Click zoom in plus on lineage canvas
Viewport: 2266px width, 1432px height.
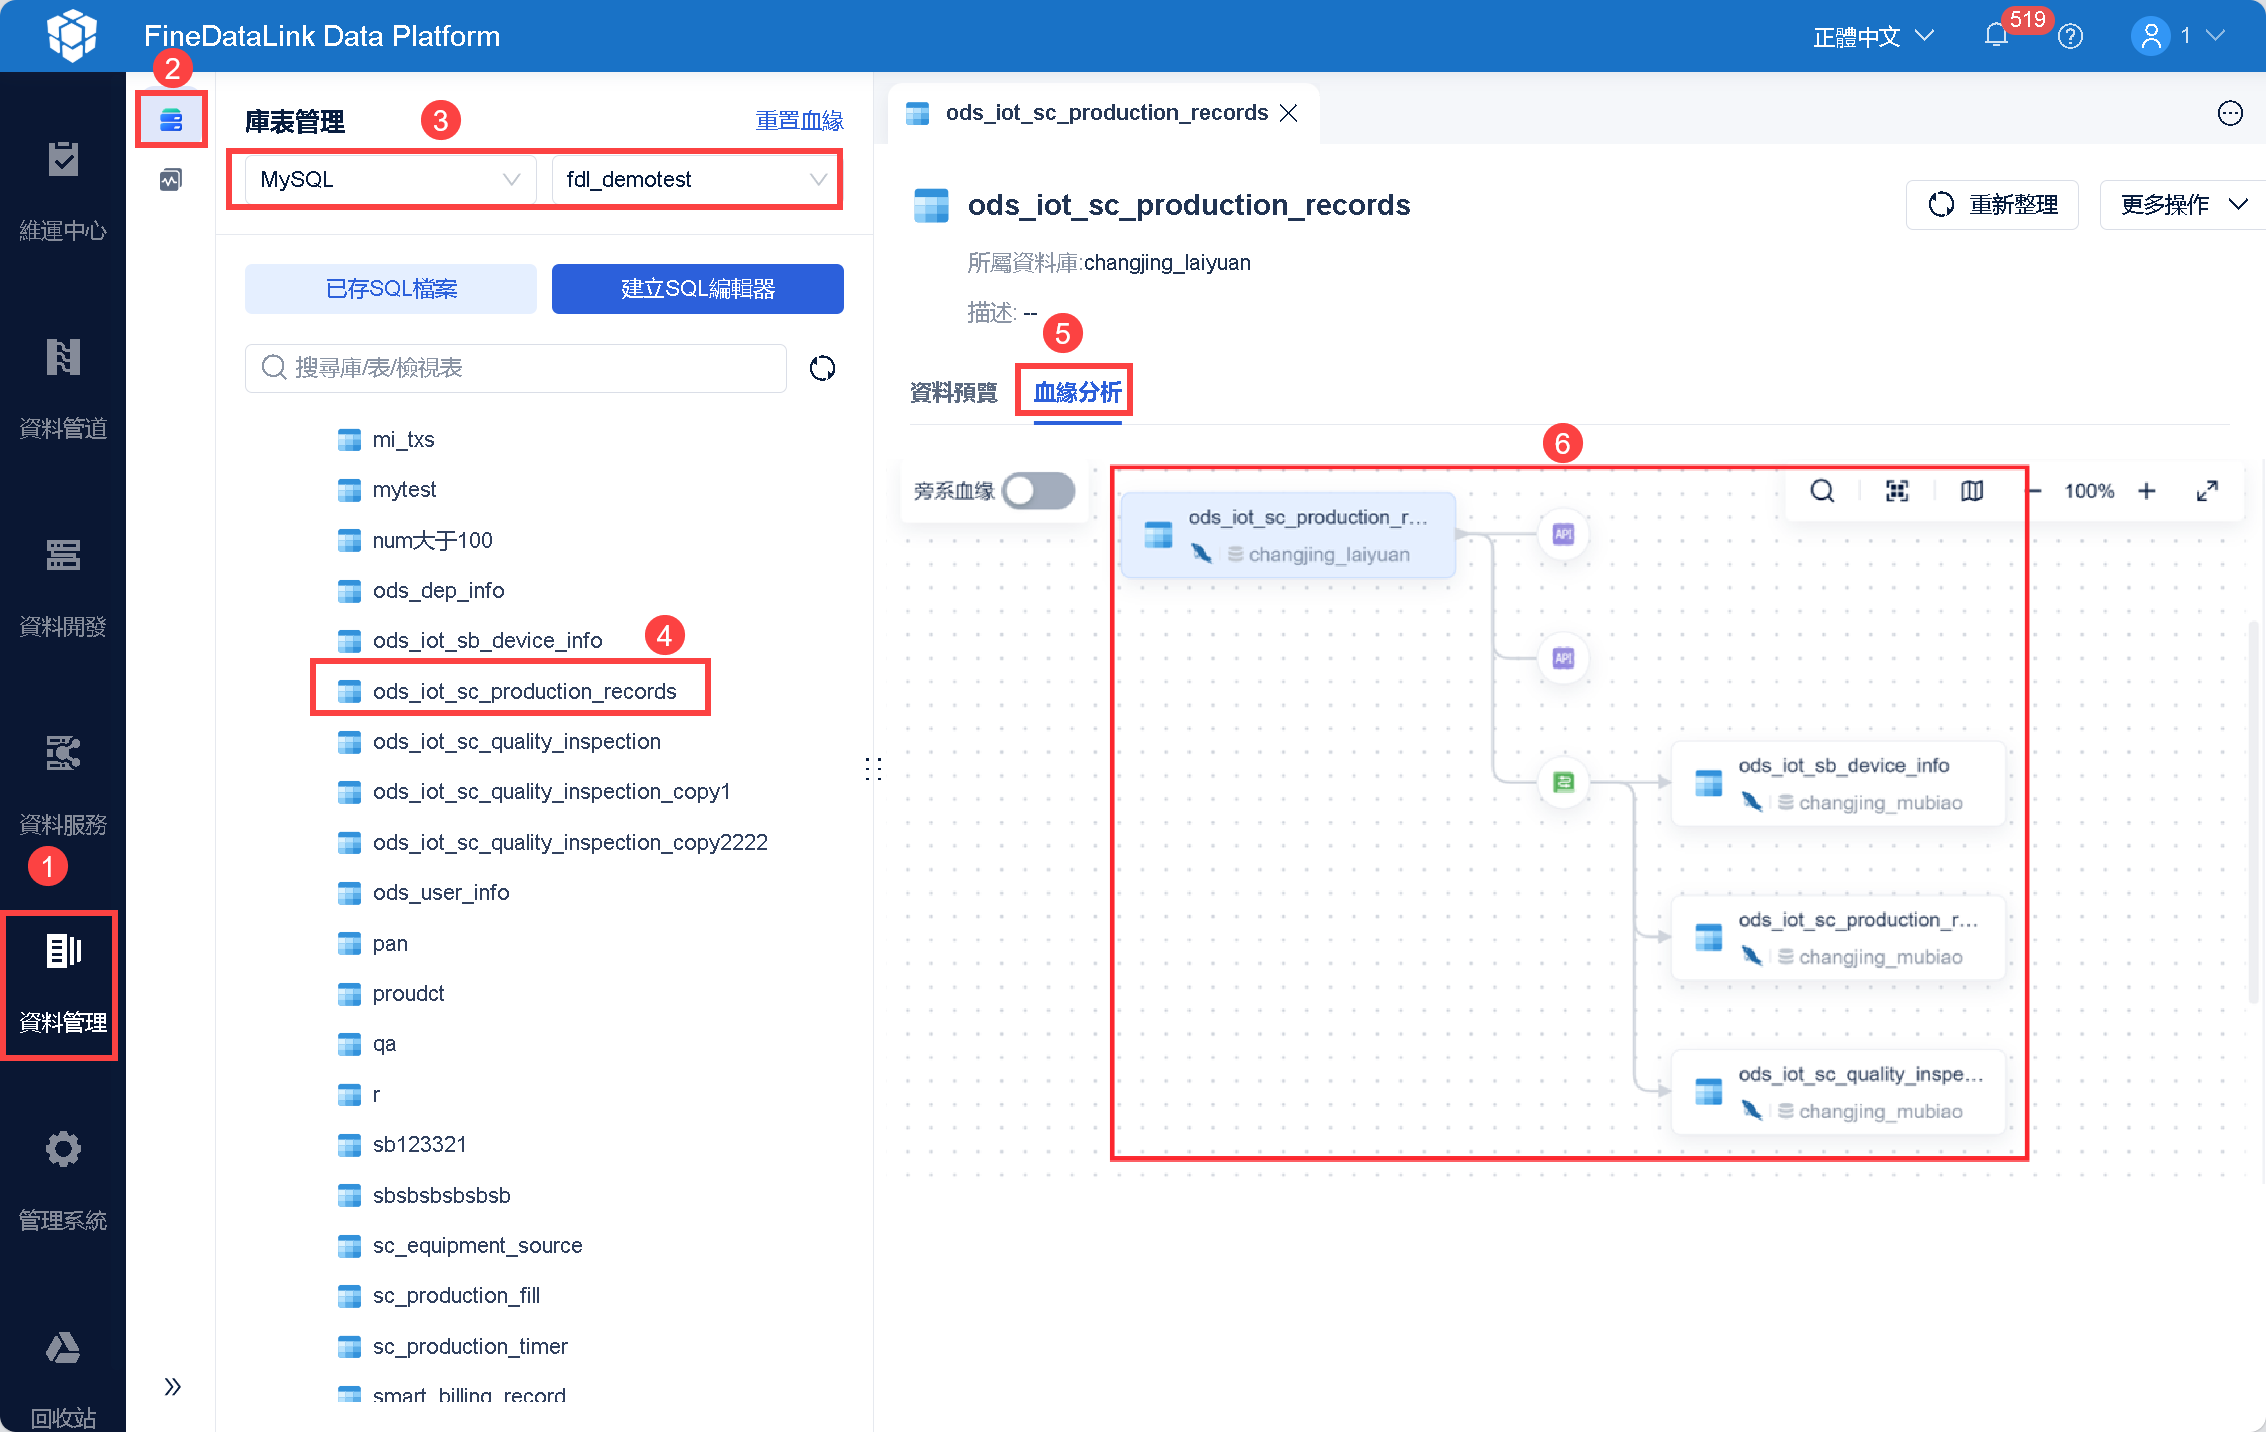[2147, 491]
